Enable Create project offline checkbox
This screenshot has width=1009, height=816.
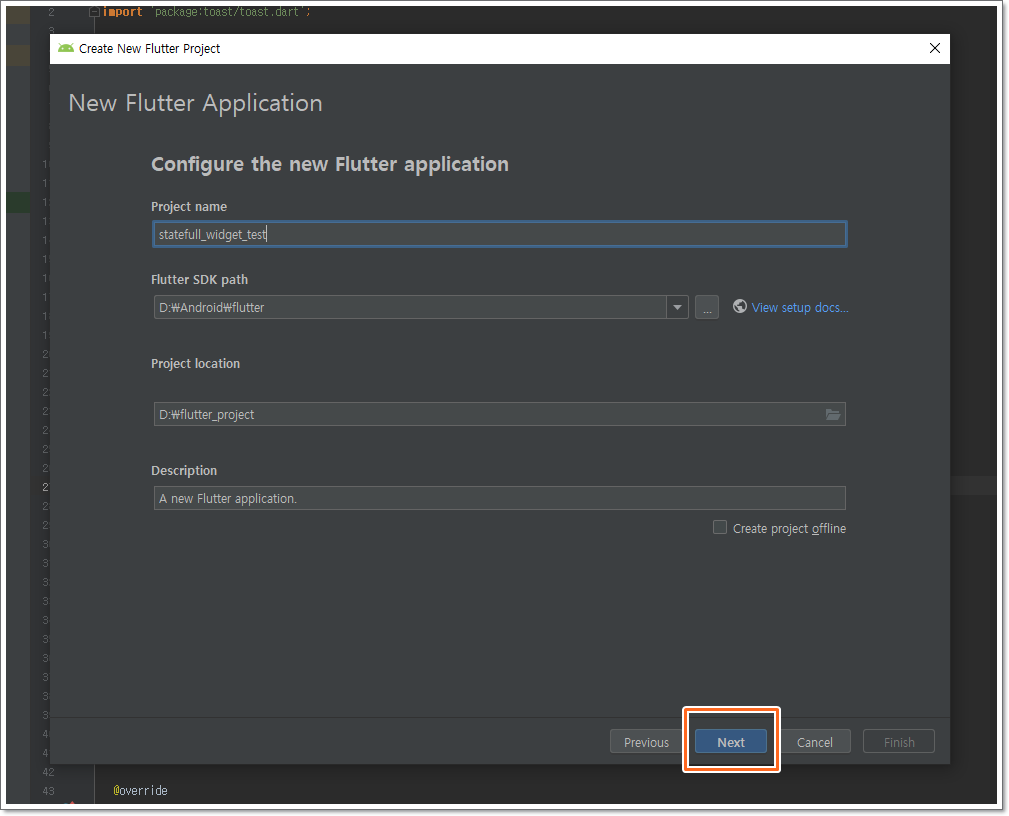(x=719, y=528)
